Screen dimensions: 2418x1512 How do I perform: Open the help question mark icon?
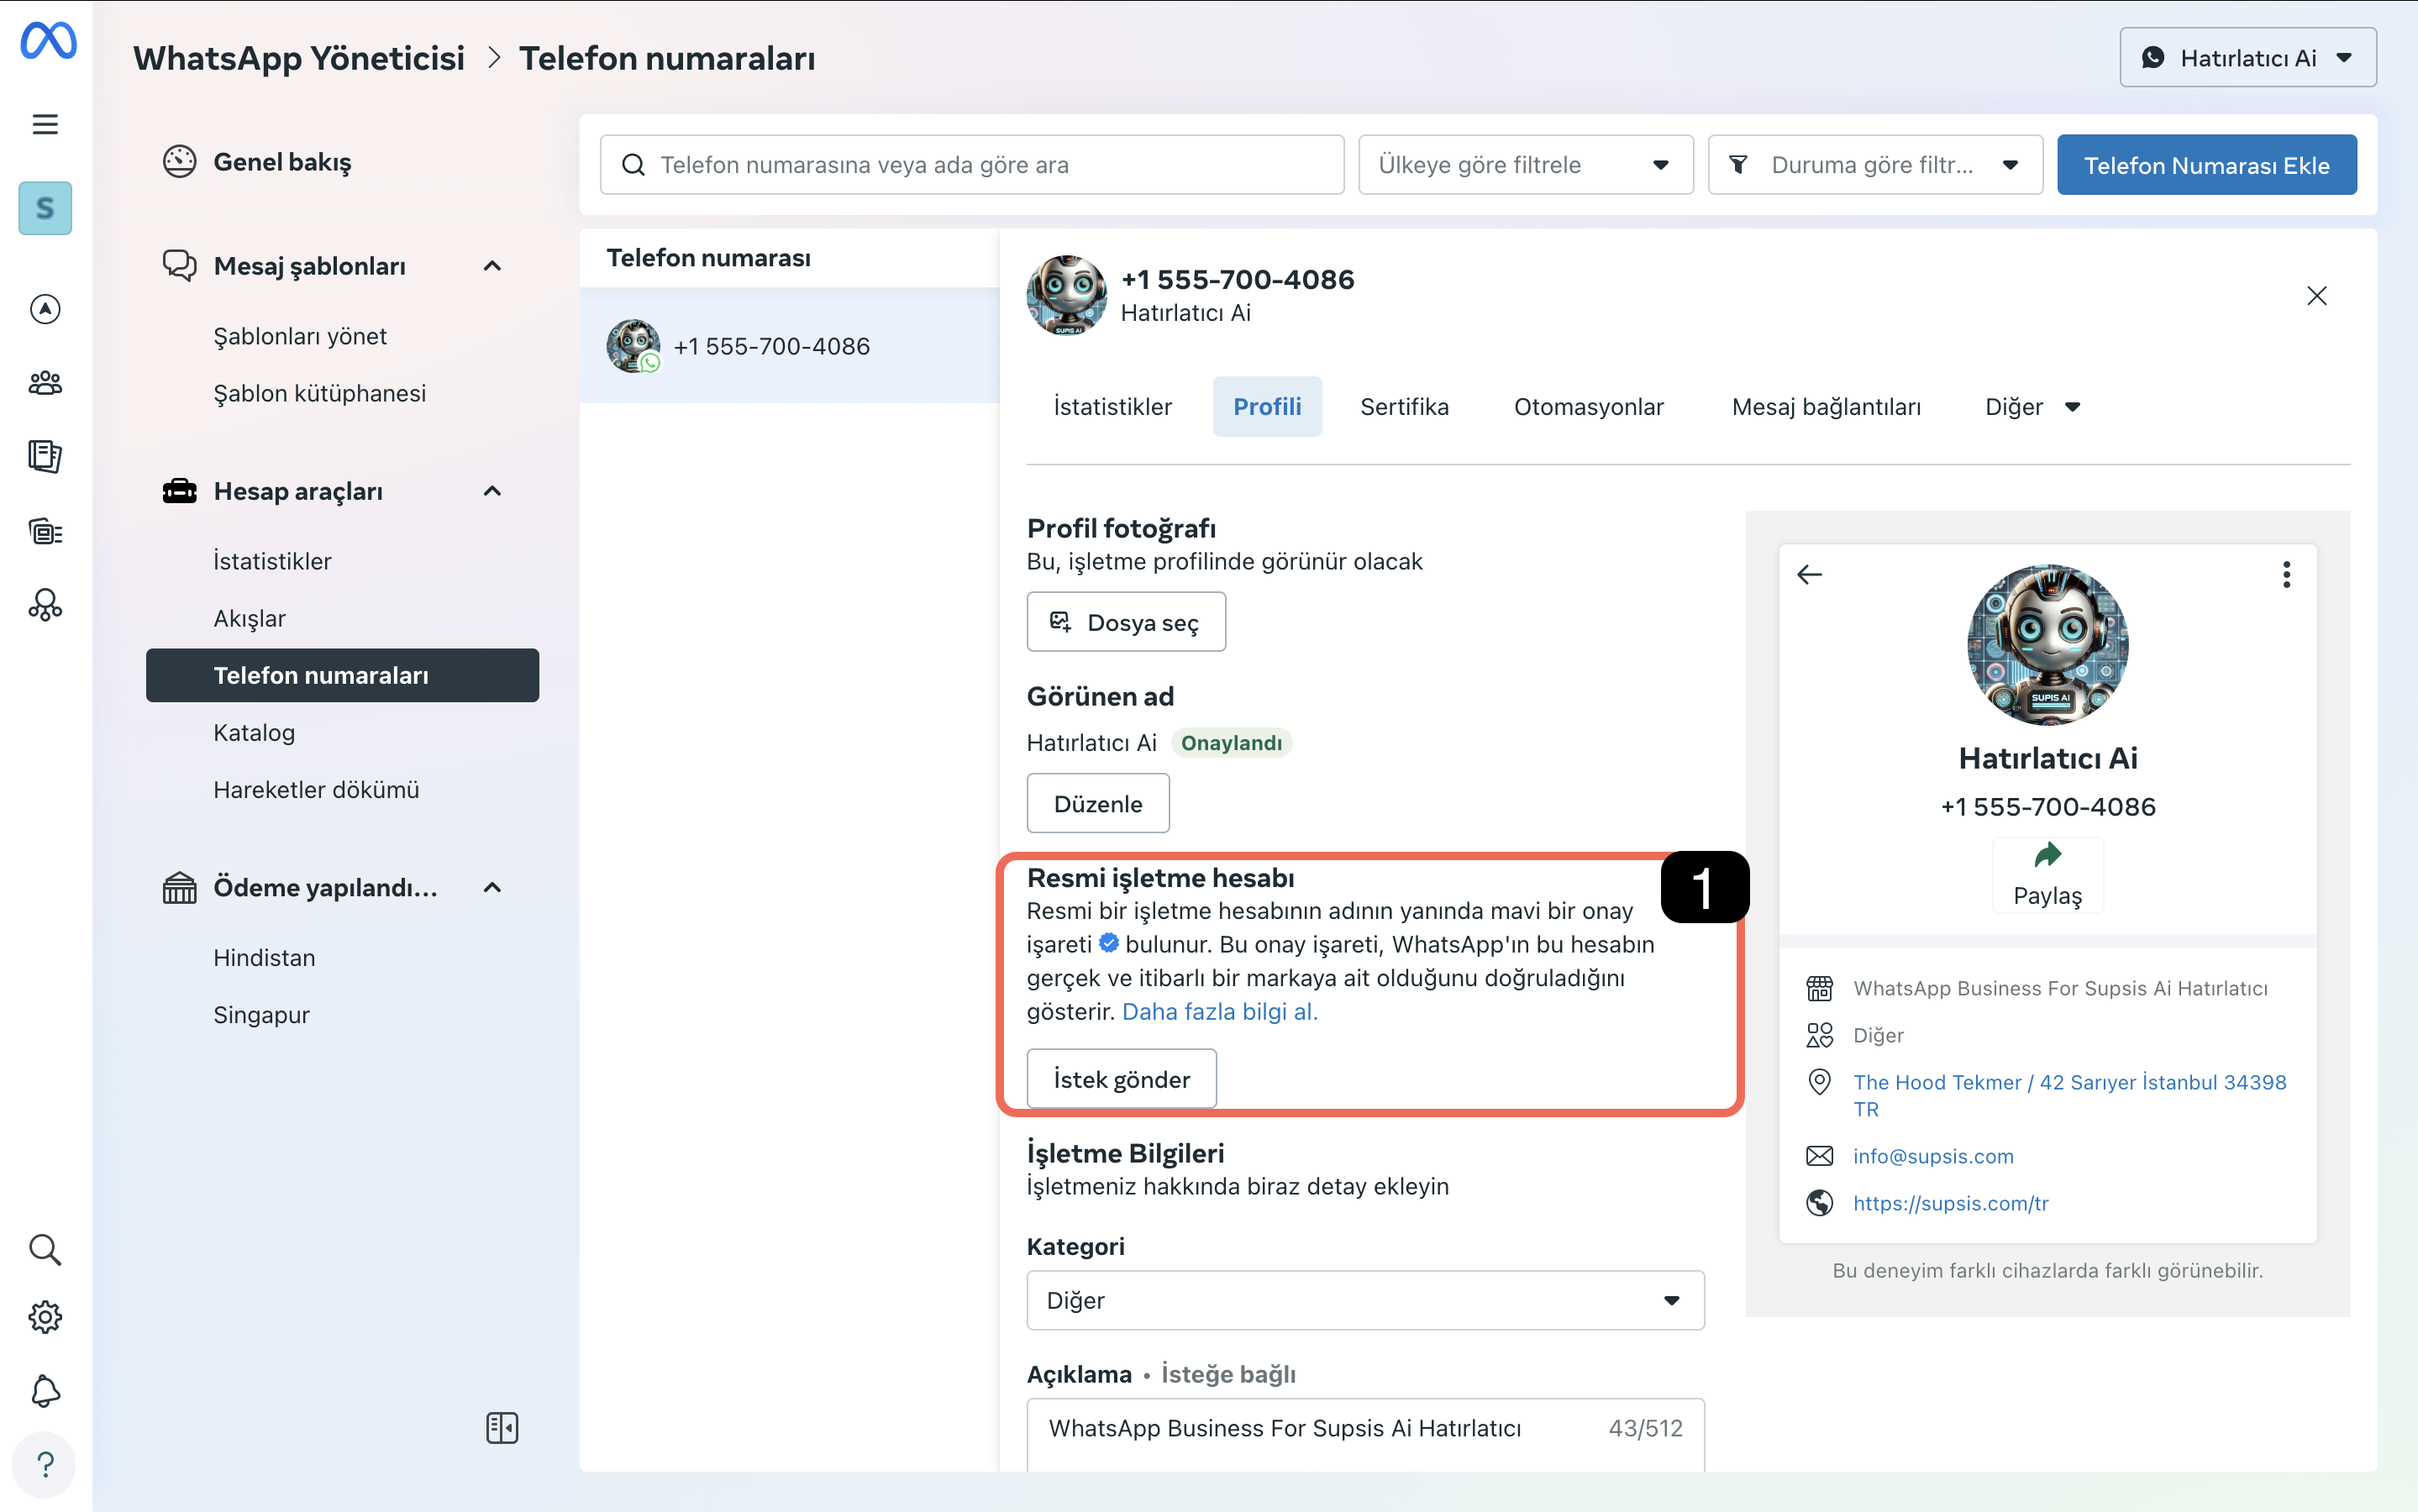(45, 1465)
